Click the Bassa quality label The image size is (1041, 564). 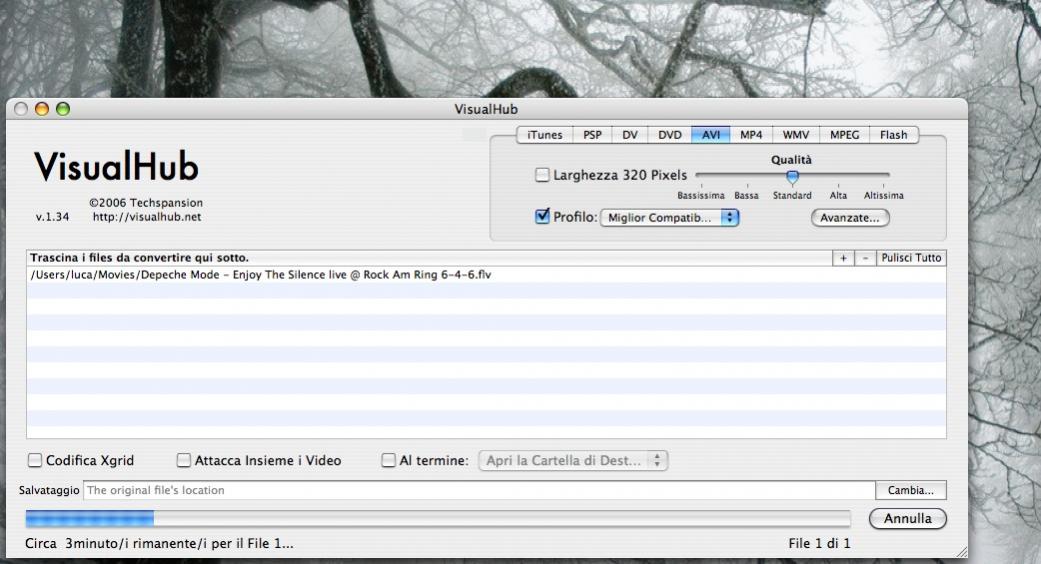coord(746,196)
